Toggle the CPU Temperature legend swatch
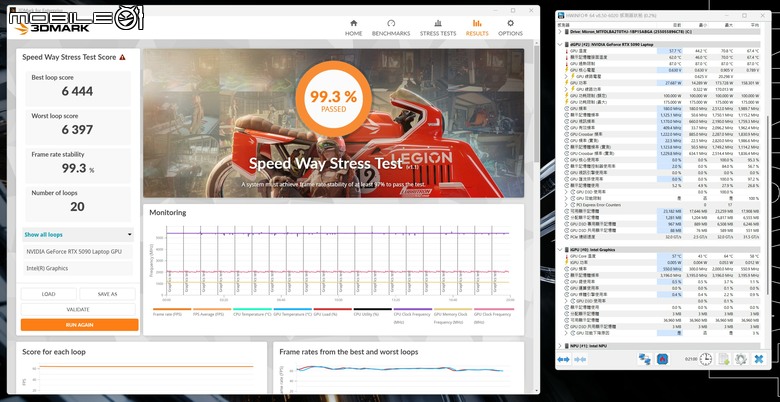Screen dimensions: 780x402 pos(252,309)
